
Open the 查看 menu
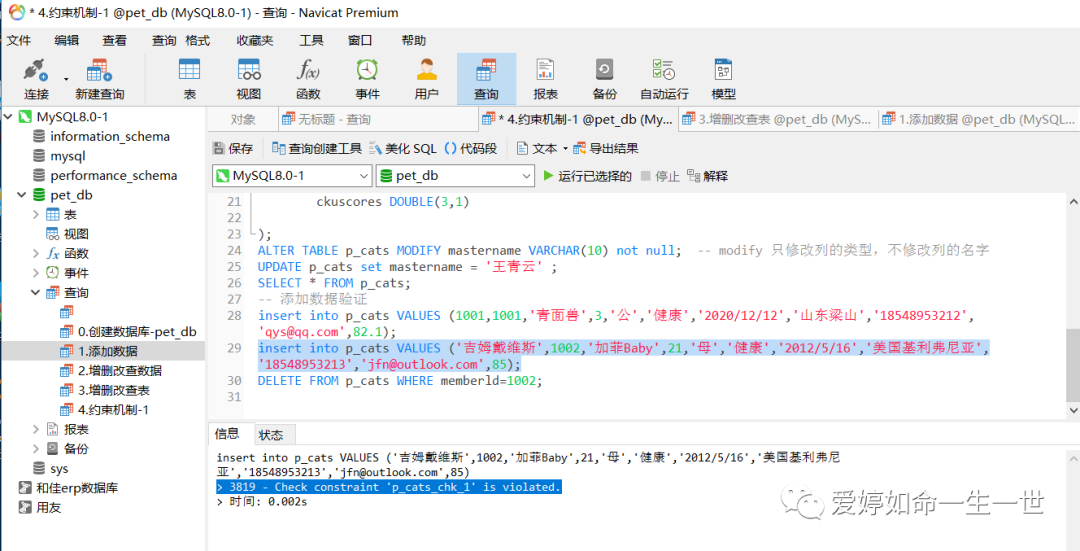pyautogui.click(x=114, y=41)
